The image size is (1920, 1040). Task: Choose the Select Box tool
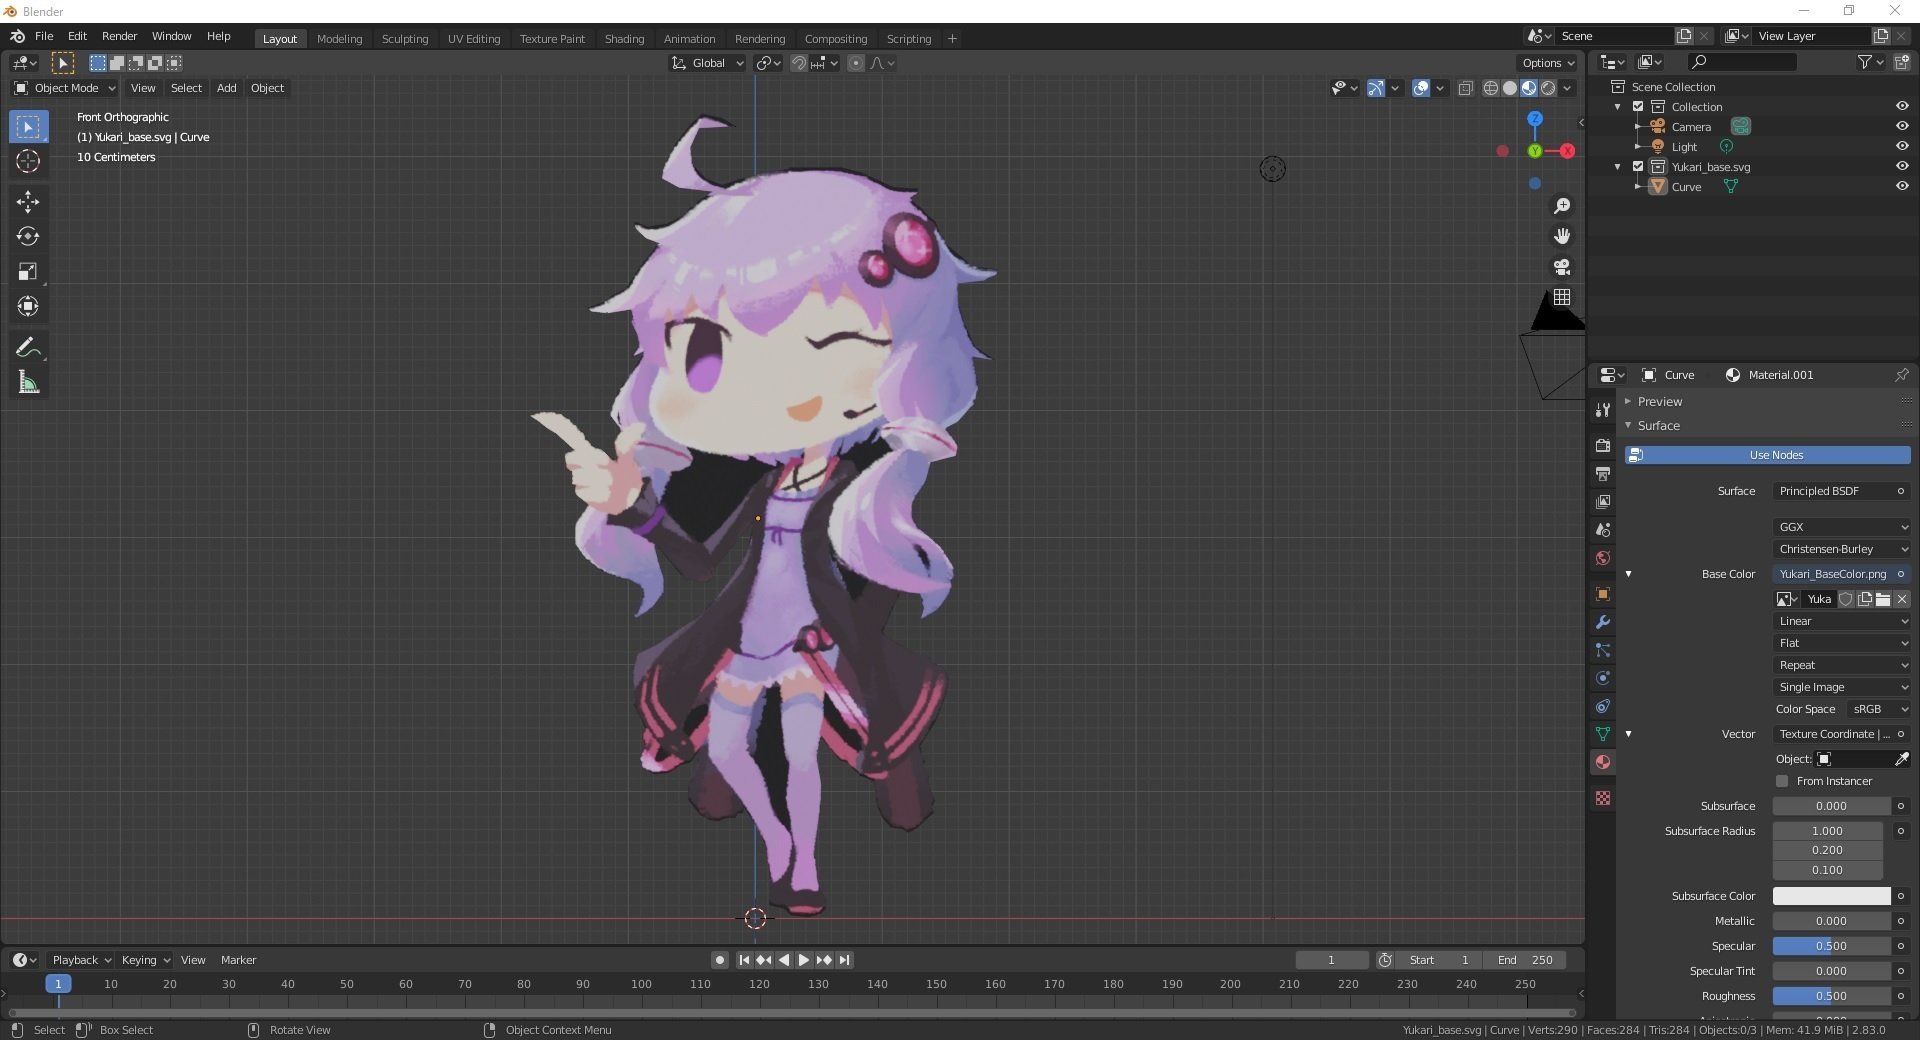point(28,127)
